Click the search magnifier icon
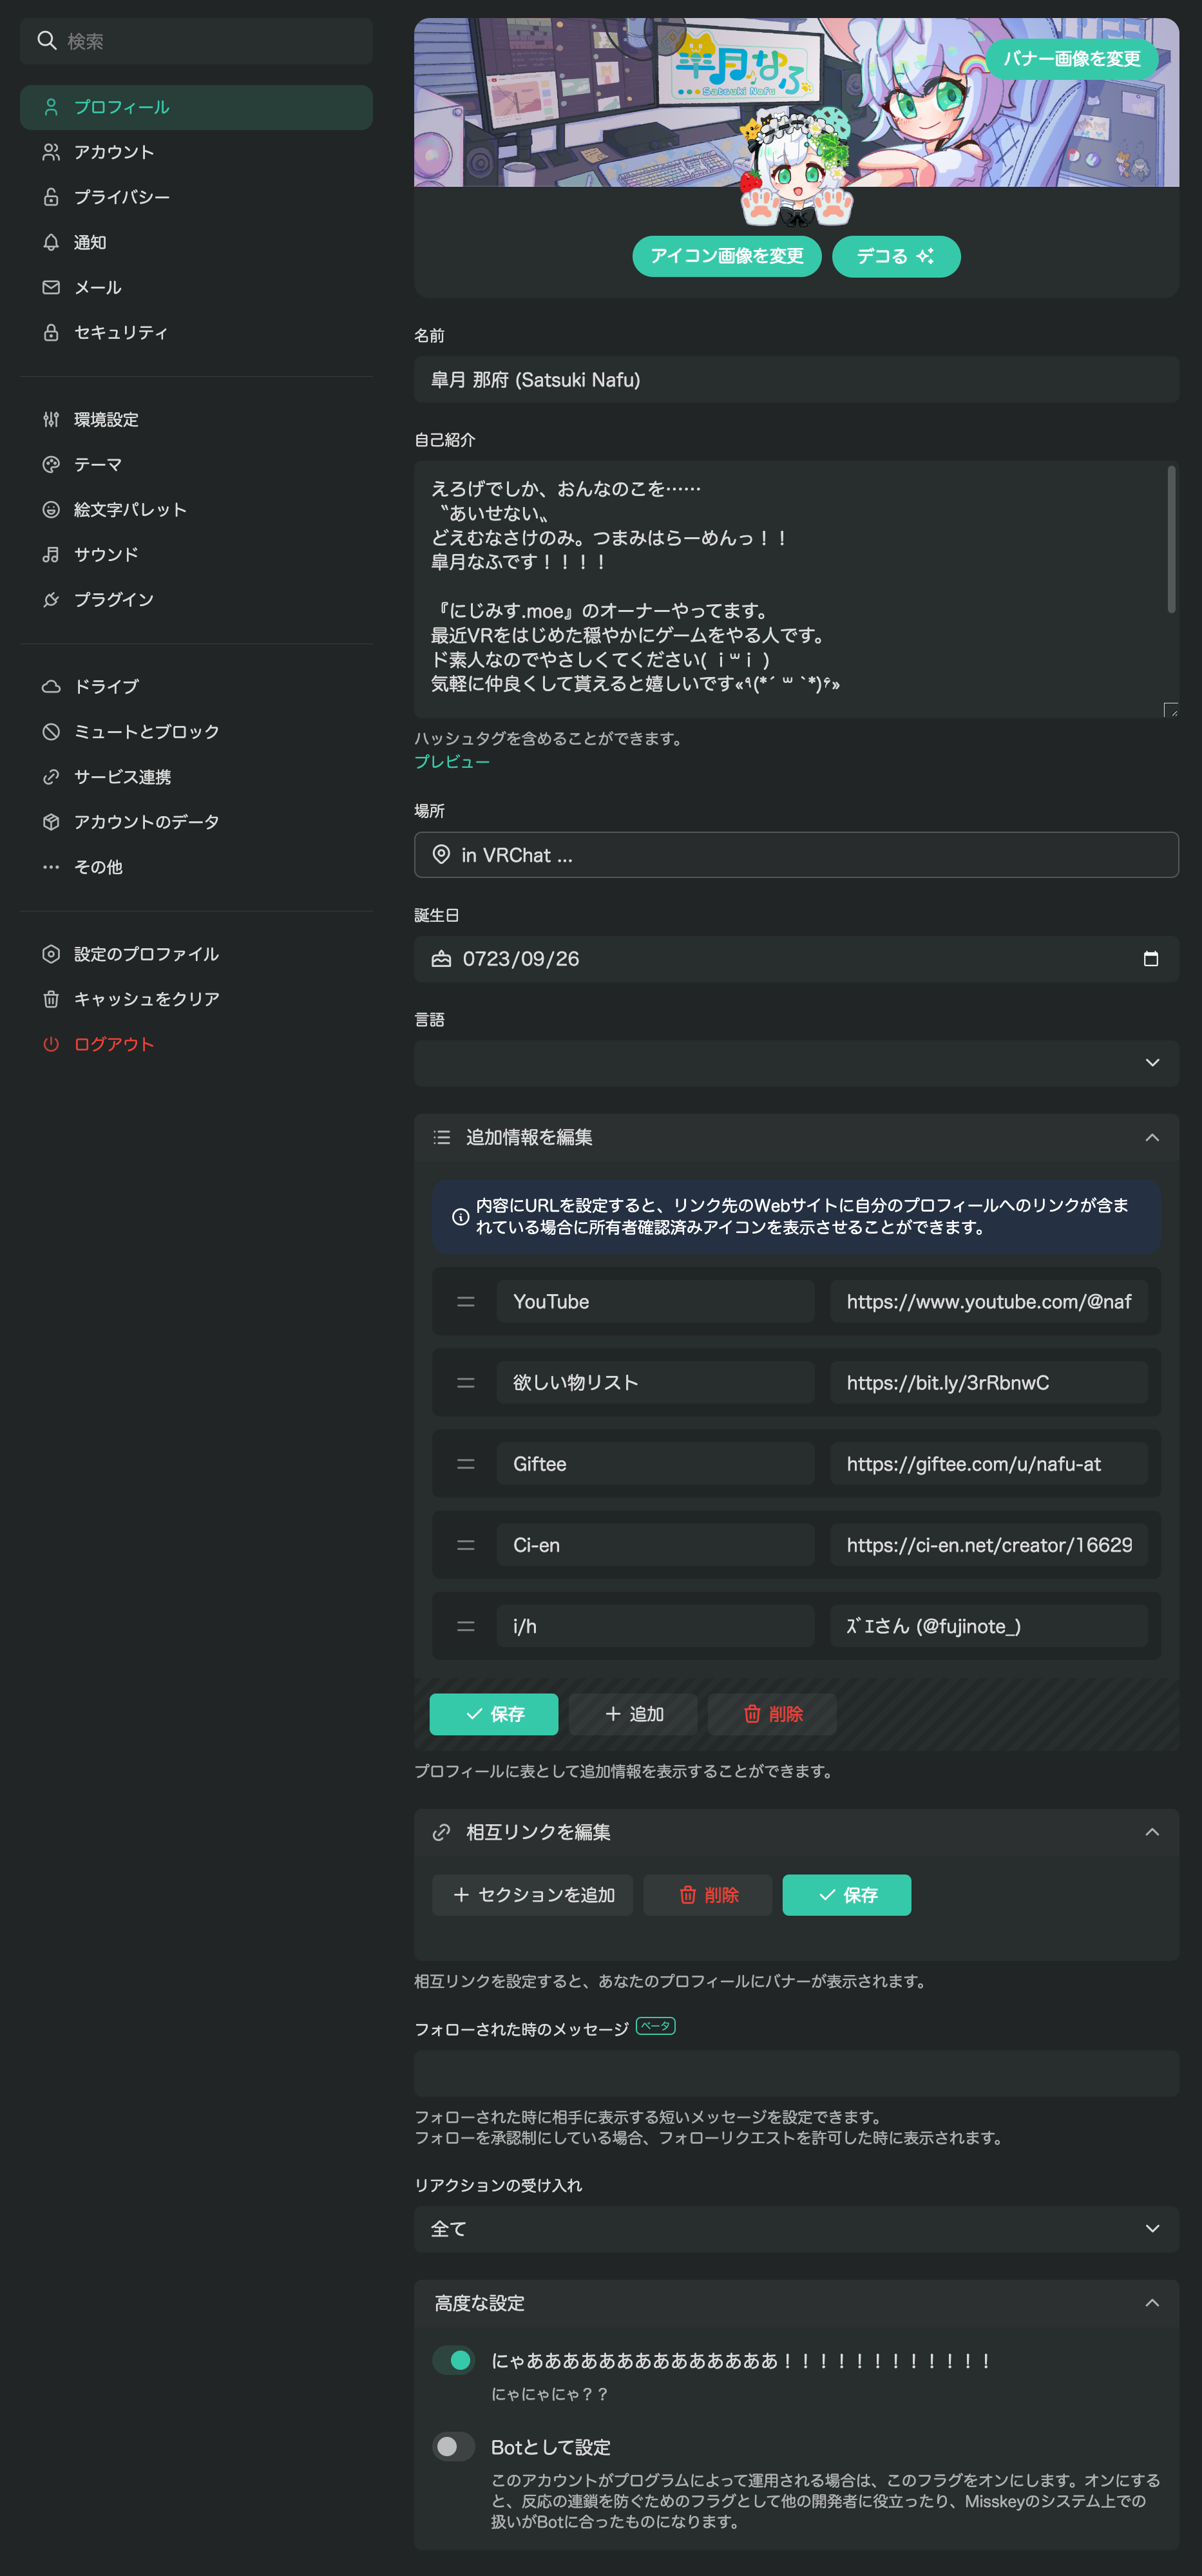1202x2576 pixels. point(46,41)
